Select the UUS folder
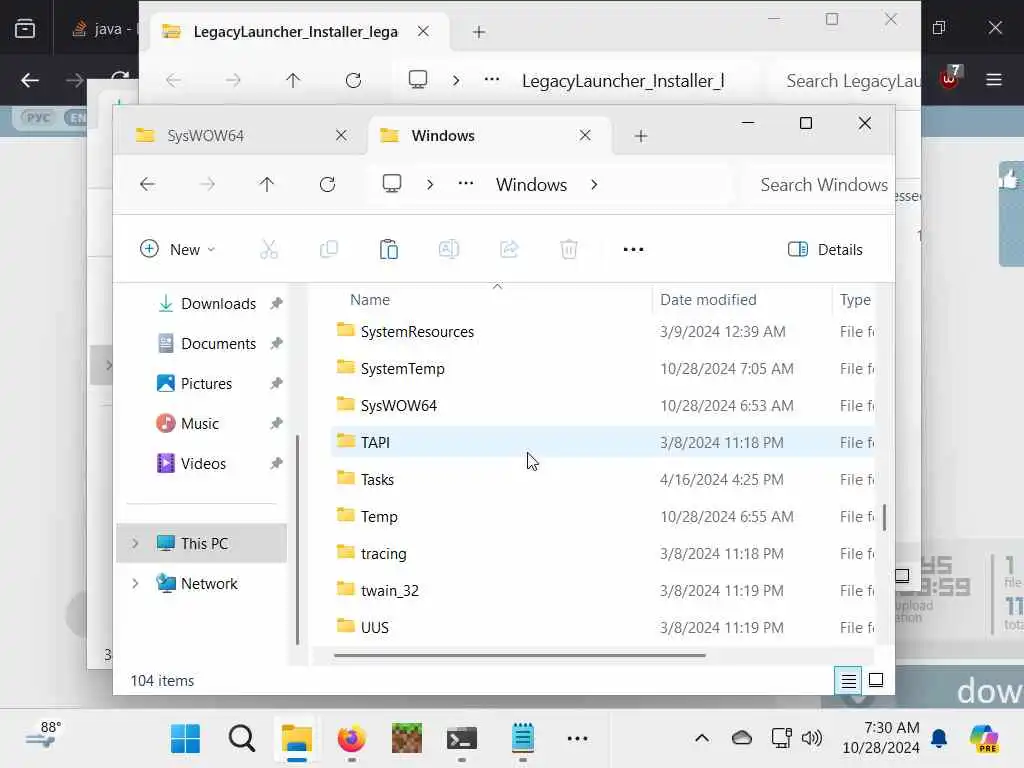 coord(602,628)
